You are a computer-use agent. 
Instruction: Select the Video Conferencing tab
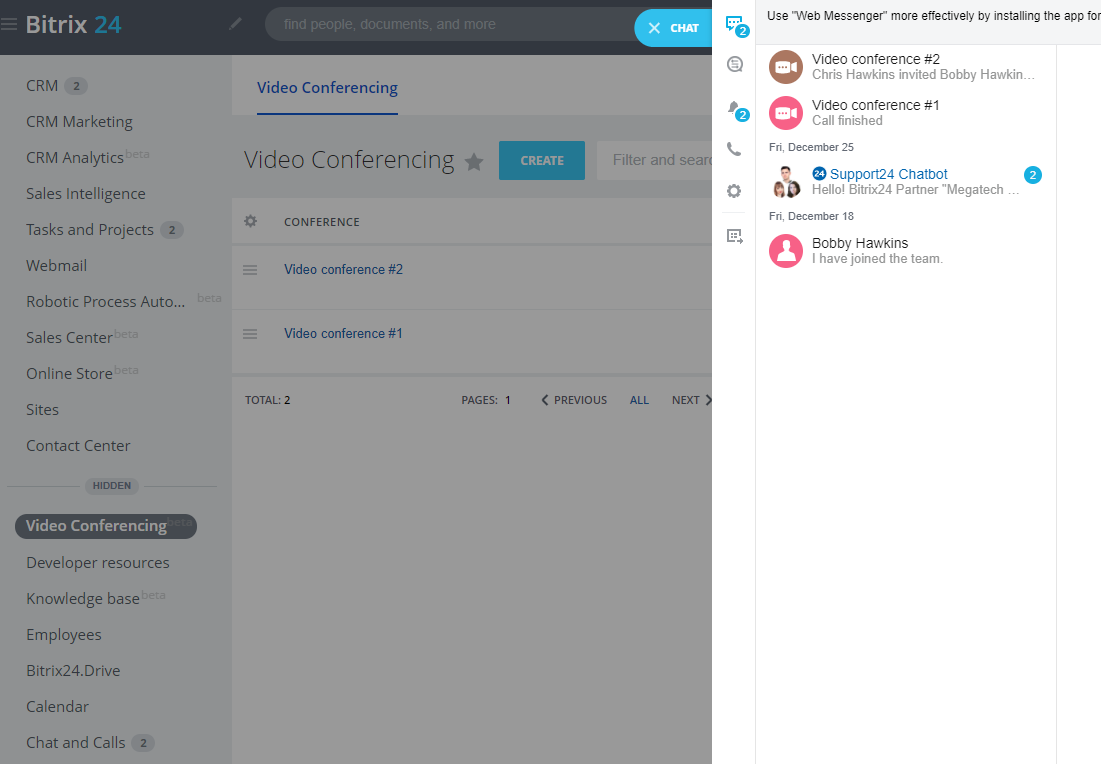327,88
